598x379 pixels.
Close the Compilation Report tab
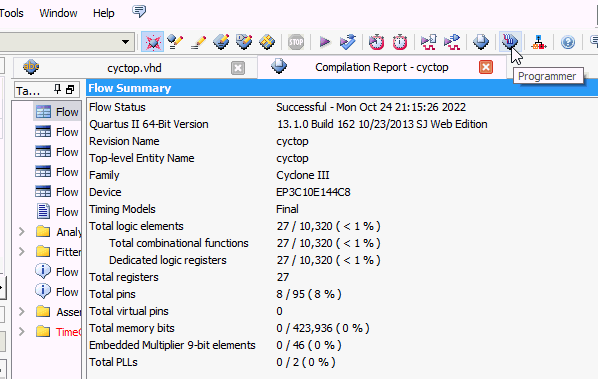click(486, 67)
